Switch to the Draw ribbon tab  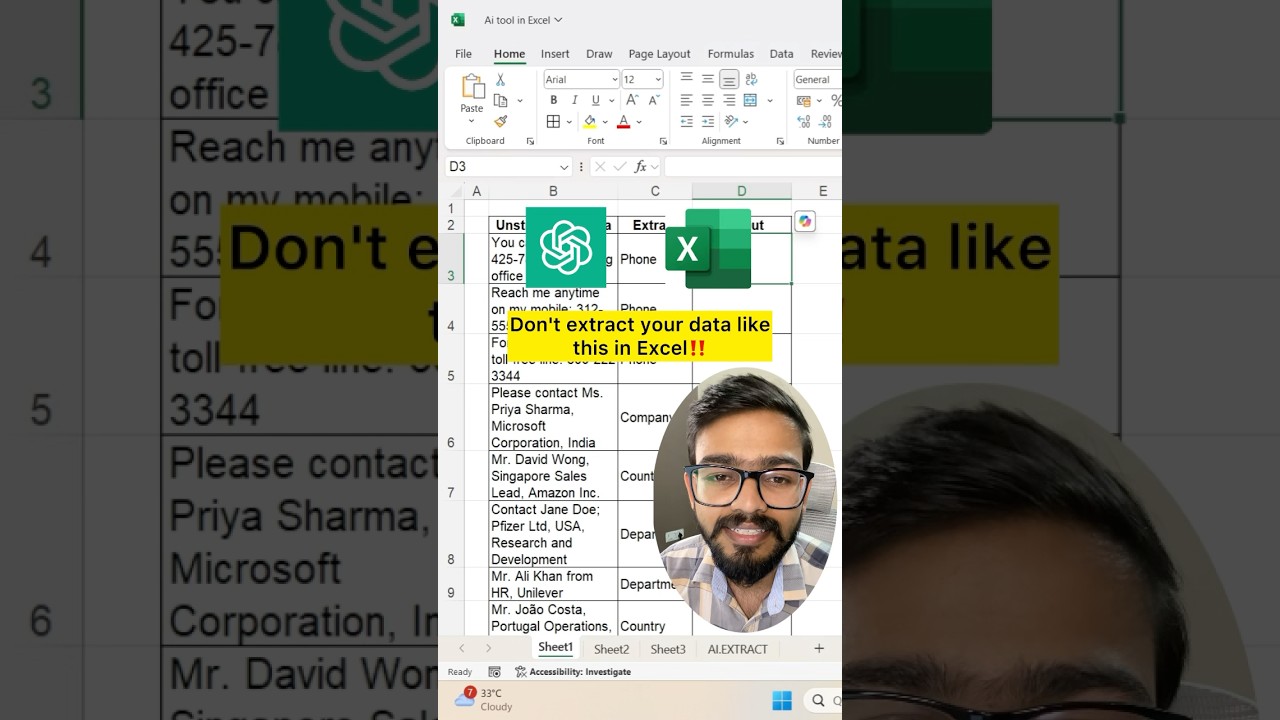pyautogui.click(x=599, y=54)
